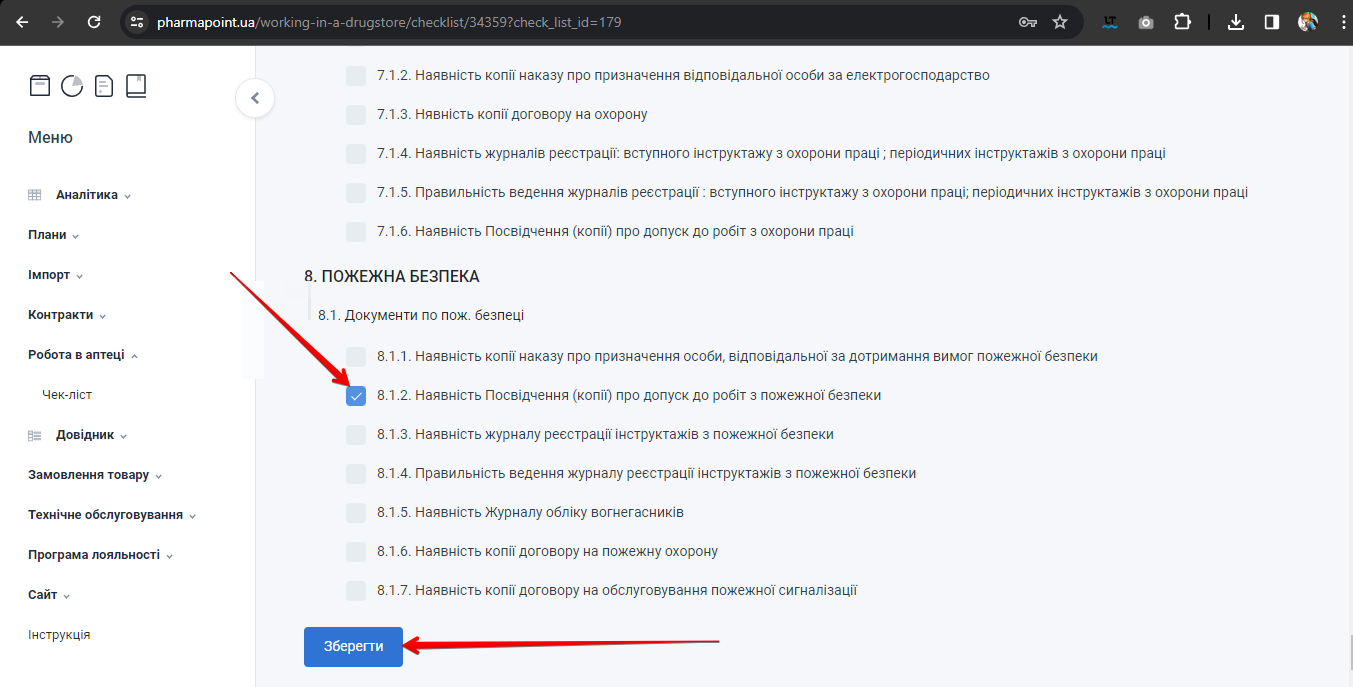This screenshot has height=687, width=1353.
Task: Bookmark this page with the star icon
Action: click(x=1060, y=22)
